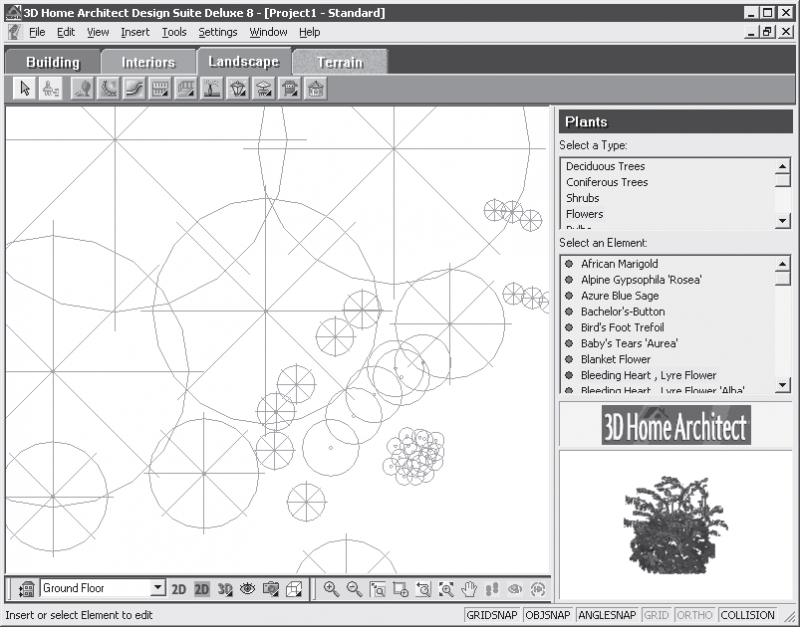
Task: Choose Blanket Flower element
Action: (x=615, y=359)
